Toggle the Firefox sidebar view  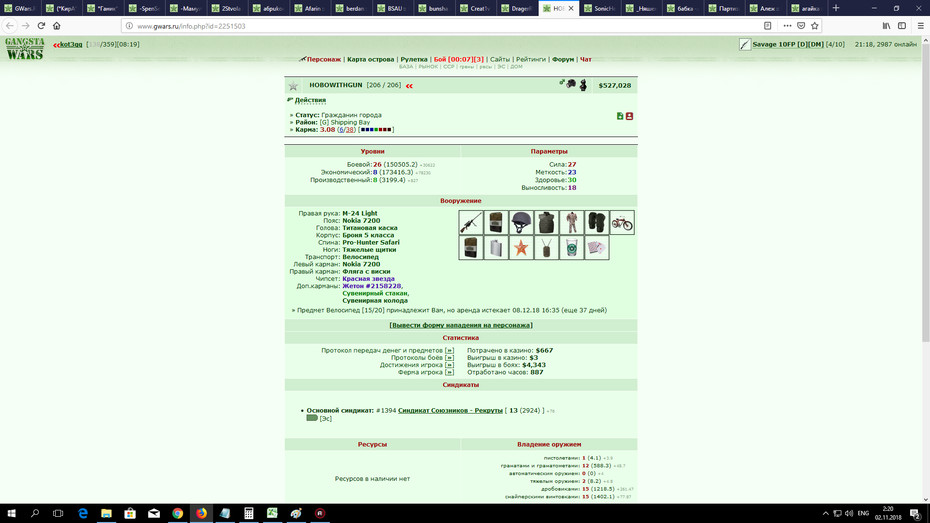(902, 25)
